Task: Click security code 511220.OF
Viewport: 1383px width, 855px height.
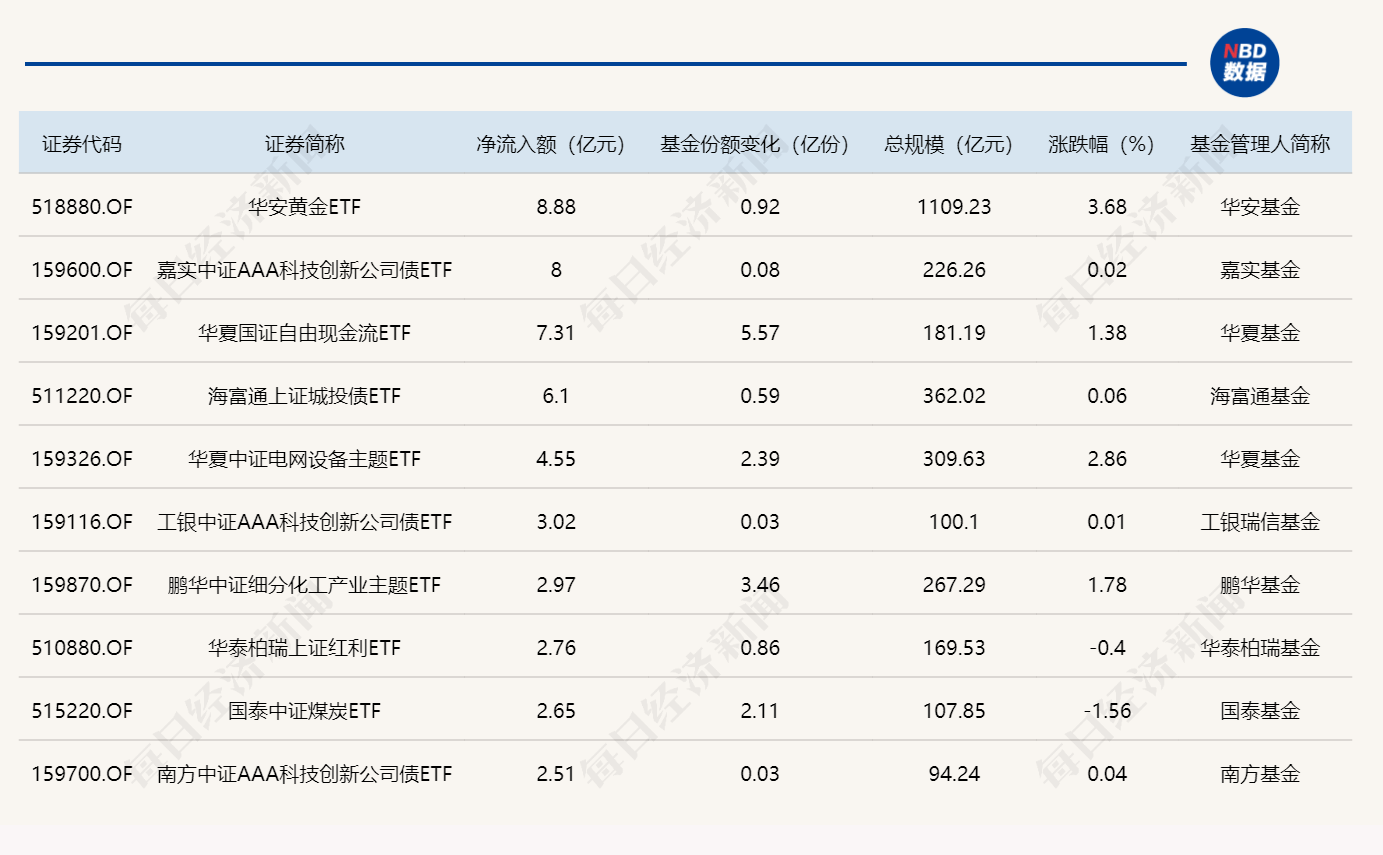Action: click(x=82, y=396)
